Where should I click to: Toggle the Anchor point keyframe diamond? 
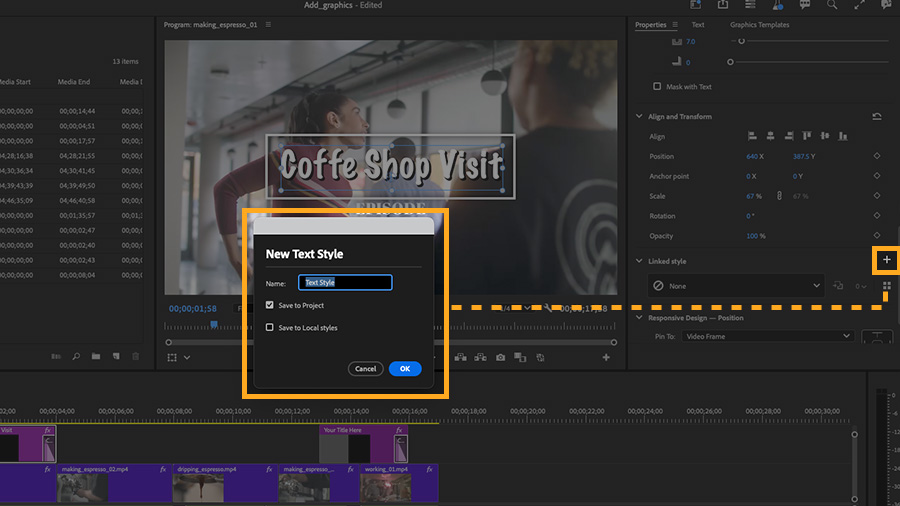(x=876, y=176)
